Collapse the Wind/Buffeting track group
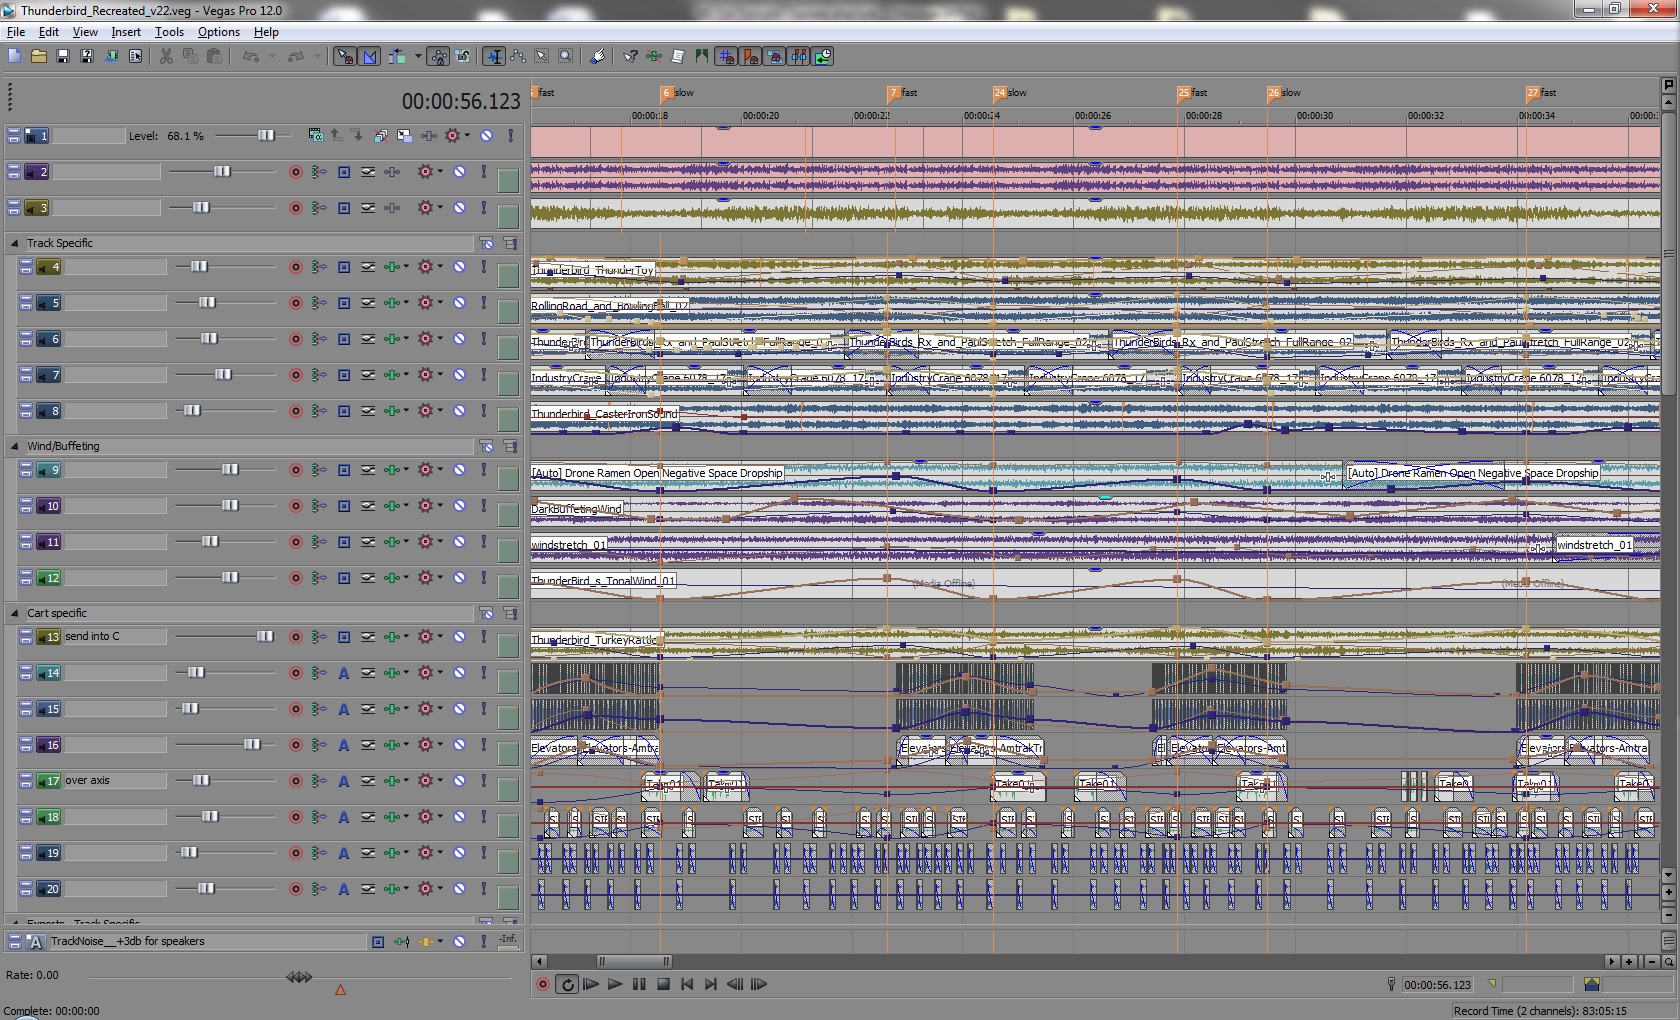 (14, 446)
